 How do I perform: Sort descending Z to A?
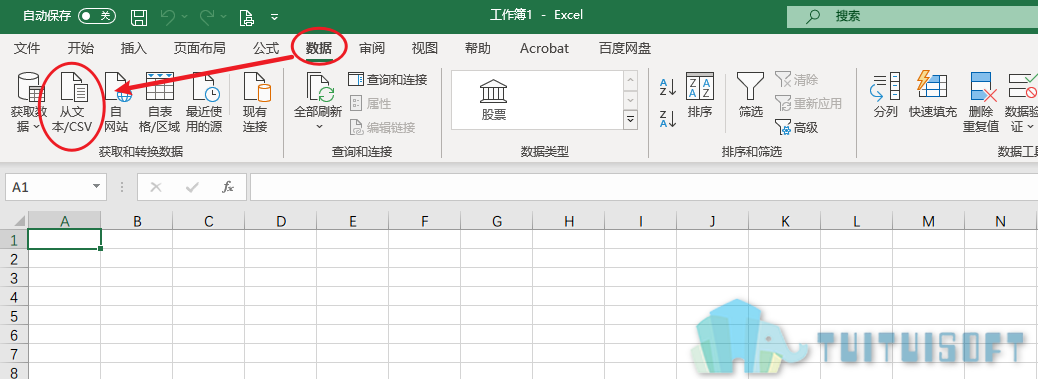(x=667, y=118)
